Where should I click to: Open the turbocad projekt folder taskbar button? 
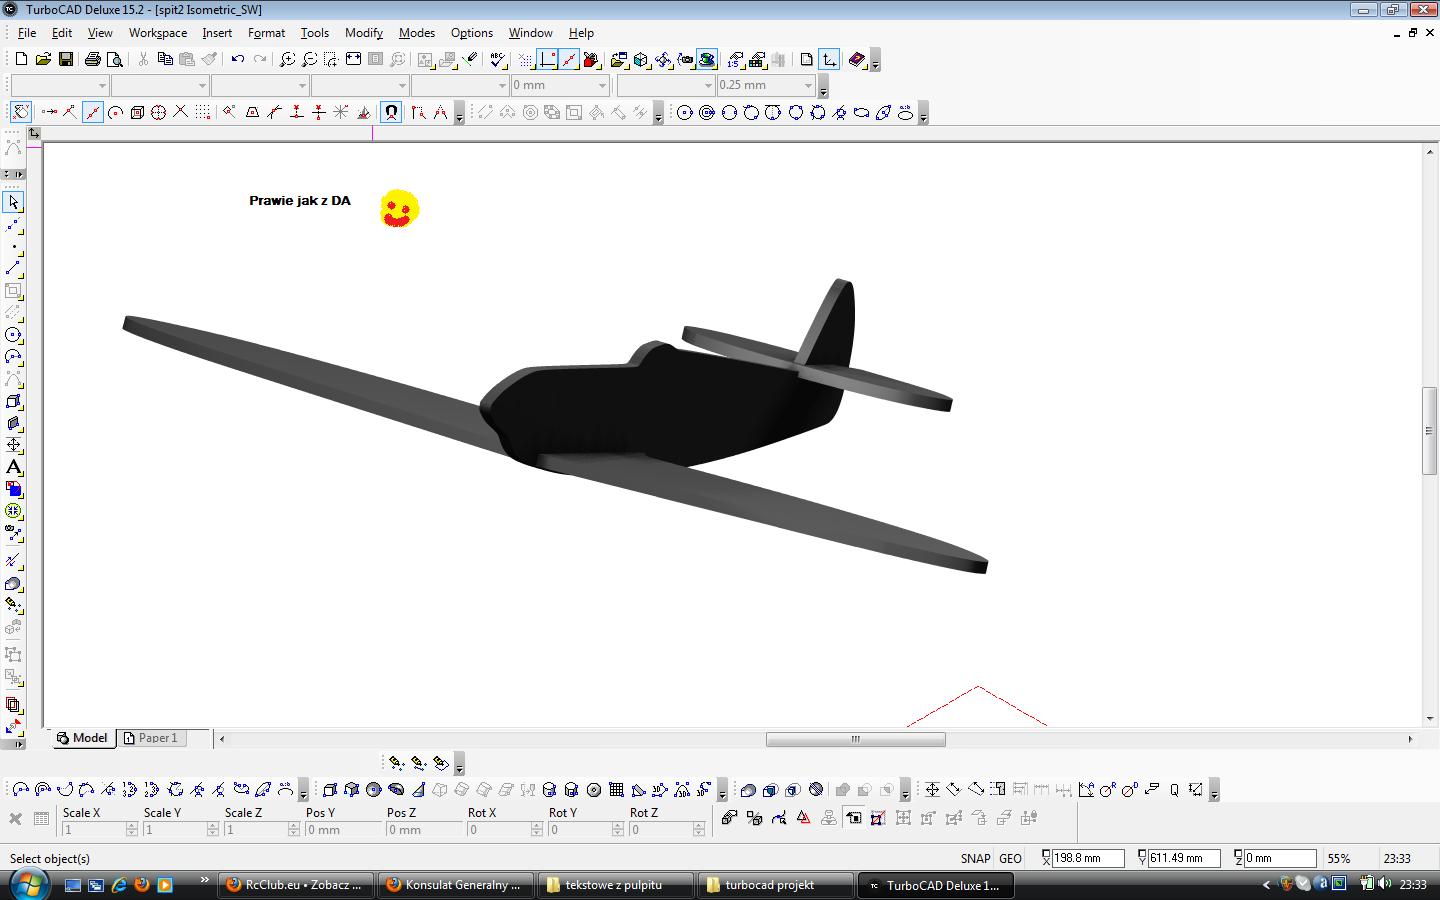775,885
